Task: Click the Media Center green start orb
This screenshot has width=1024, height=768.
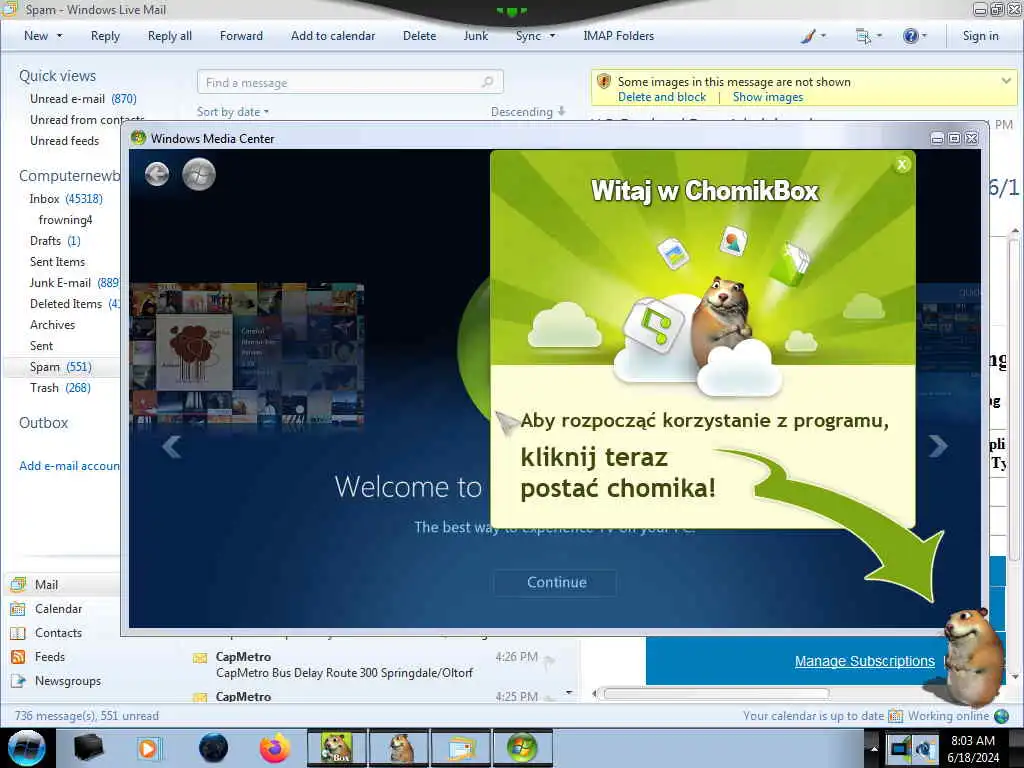Action: coord(199,174)
